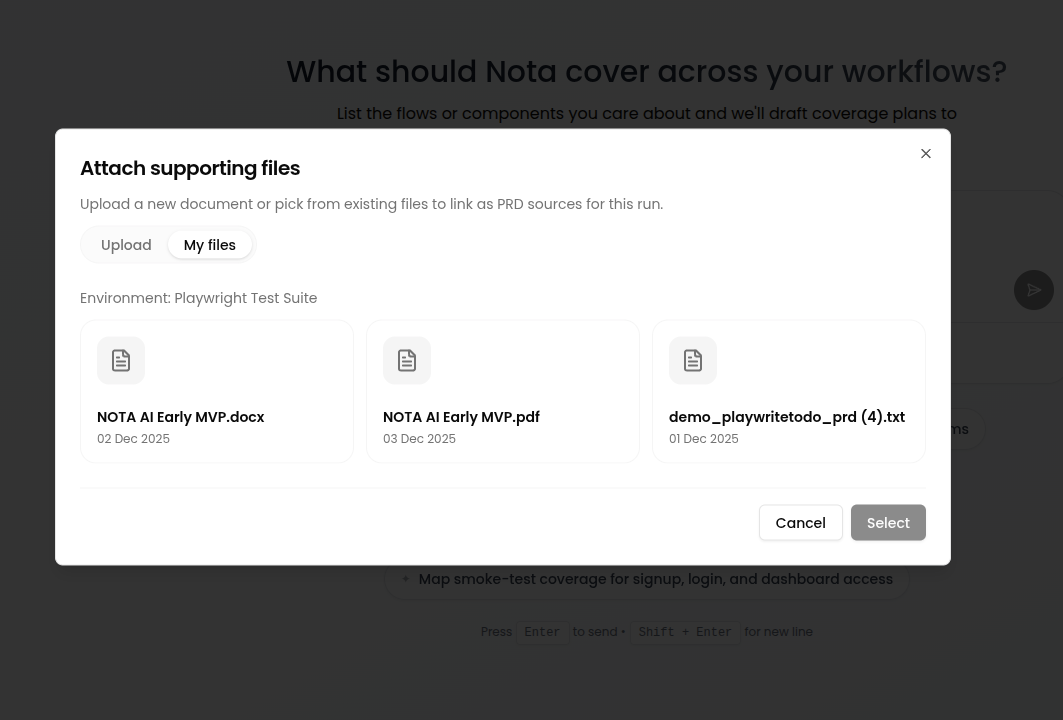Switch to the Upload tab
This screenshot has height=720, width=1063.
click(126, 245)
